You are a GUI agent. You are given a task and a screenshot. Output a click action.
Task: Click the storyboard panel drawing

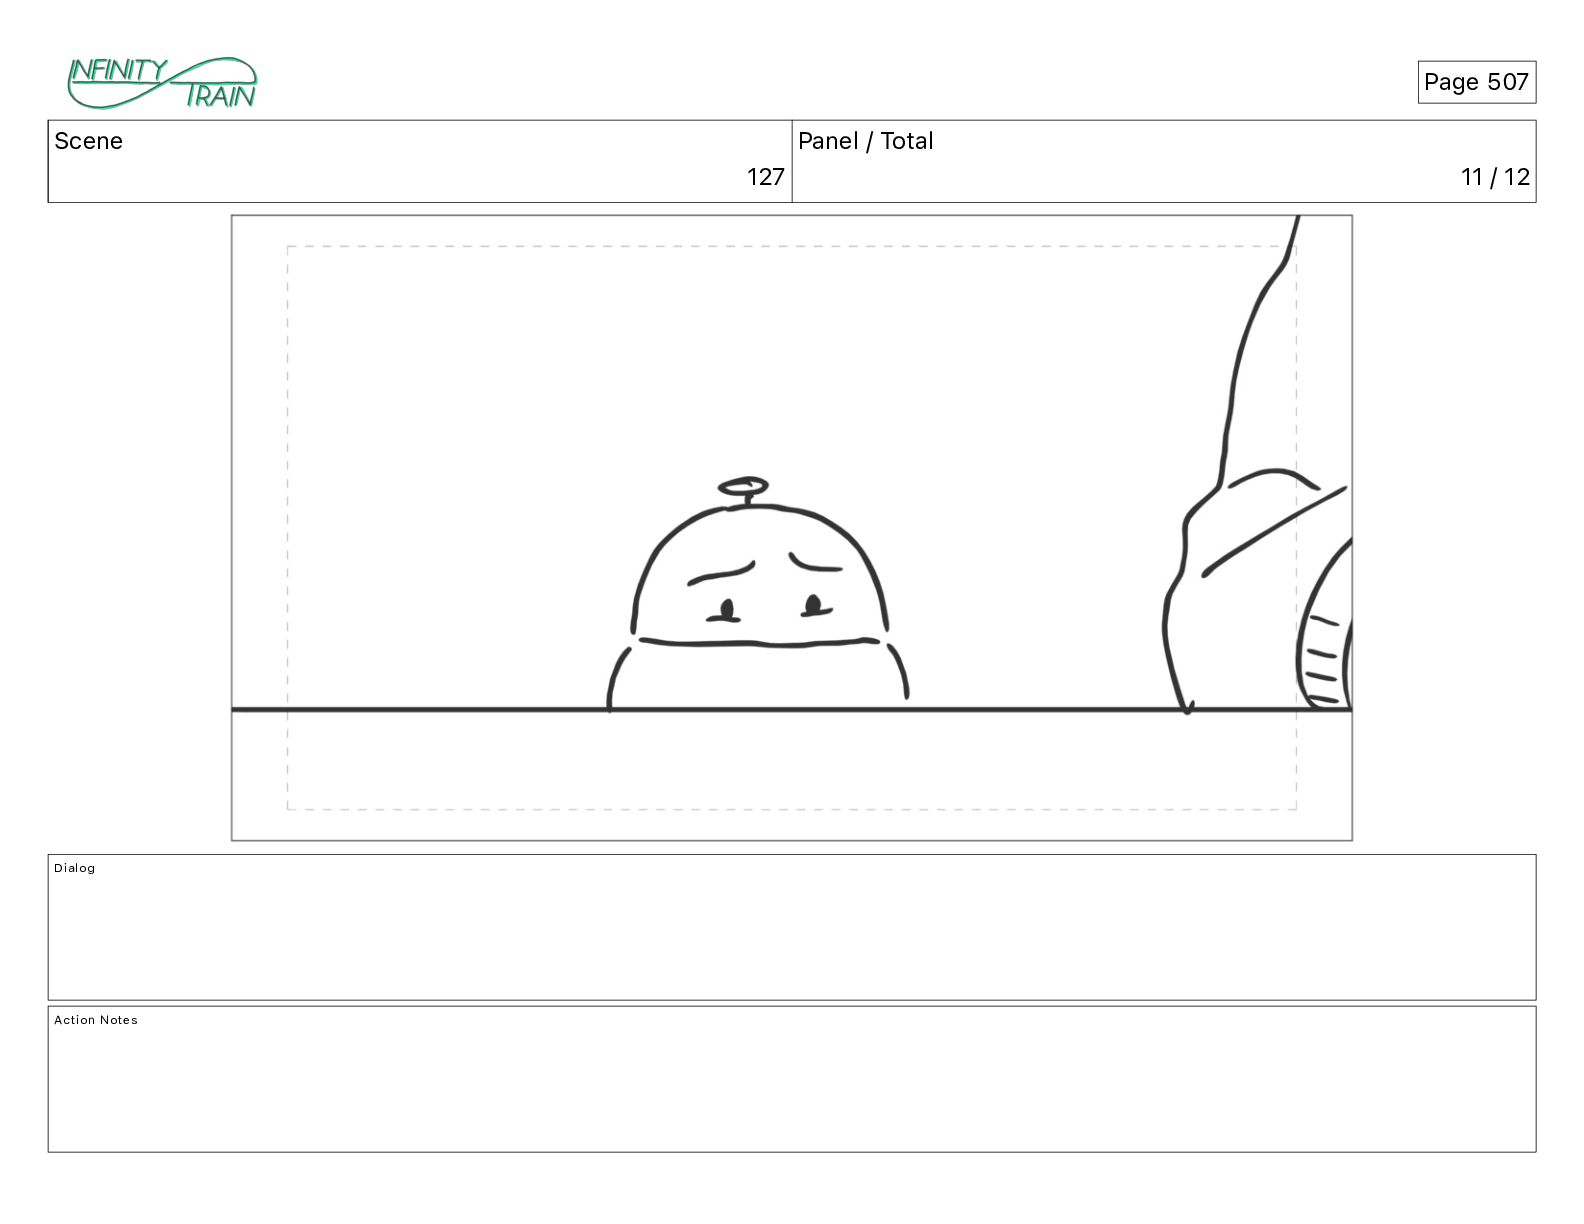click(792, 528)
